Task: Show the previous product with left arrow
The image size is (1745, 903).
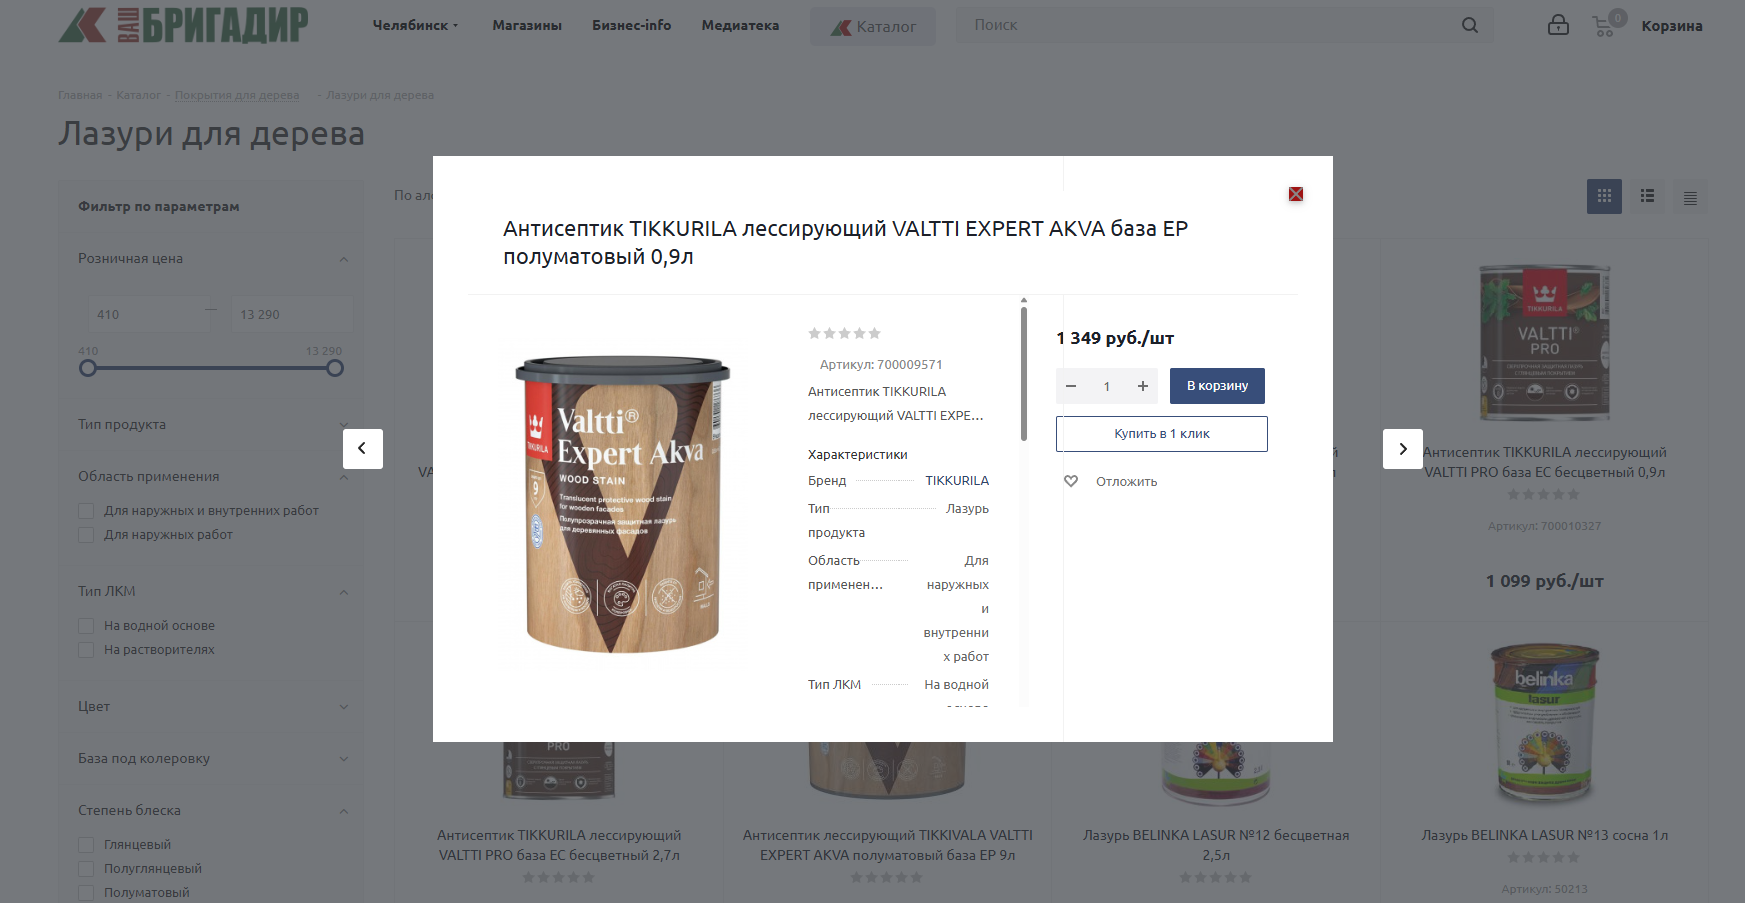Action: coord(363,449)
